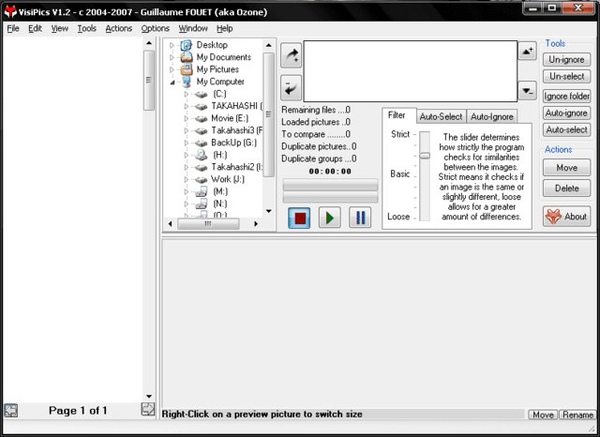600x437 pixels.
Task: Click the (M:) network drive icon
Action: [201, 191]
